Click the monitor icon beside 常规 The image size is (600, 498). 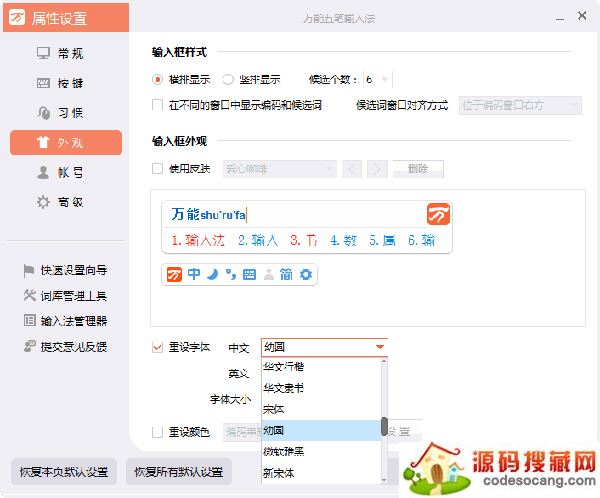point(43,53)
